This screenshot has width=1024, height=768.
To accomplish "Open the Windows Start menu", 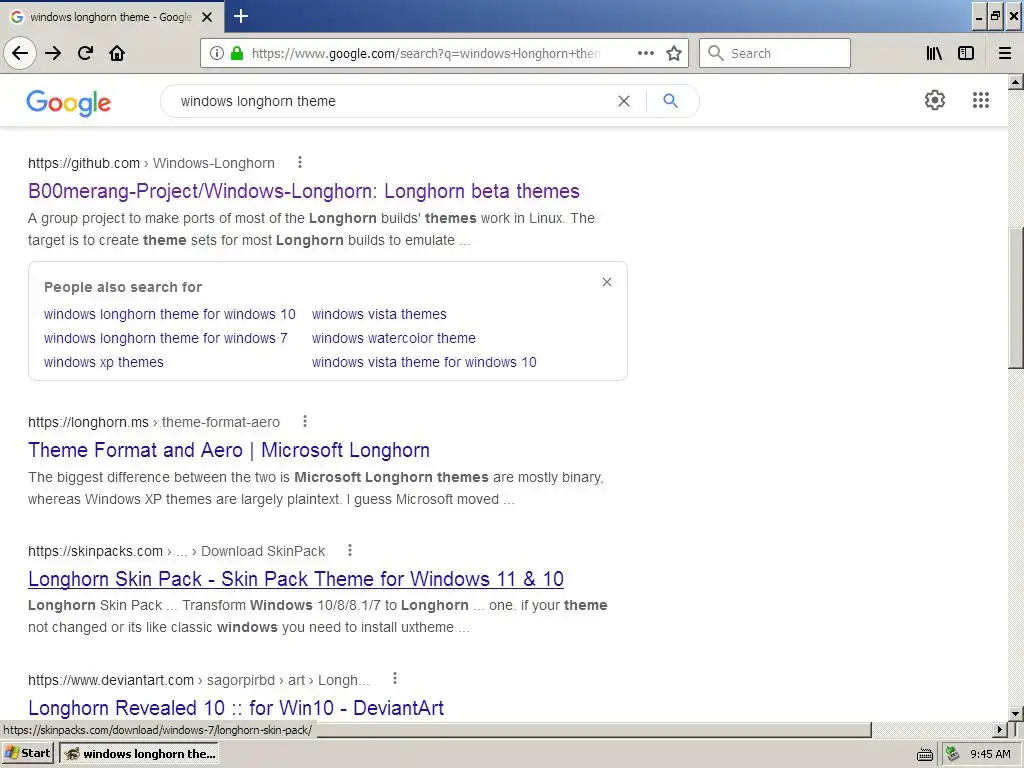I will pyautogui.click(x=27, y=753).
